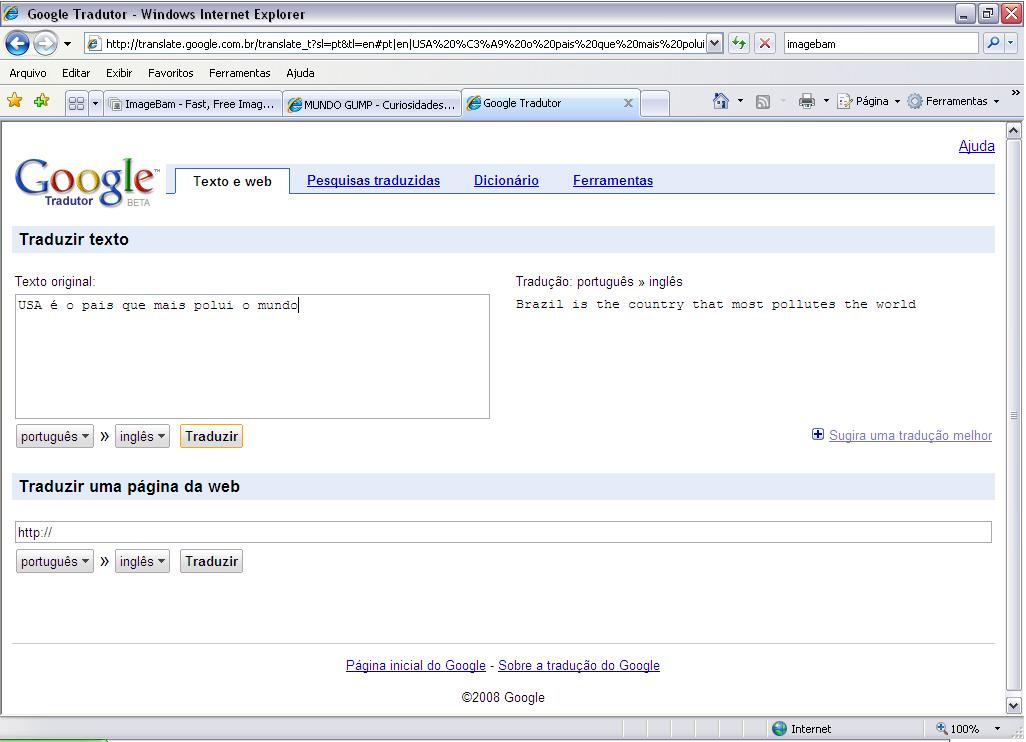1026x742 pixels.
Task: Open source language dropdown for web page
Action: pyautogui.click(x=55, y=561)
